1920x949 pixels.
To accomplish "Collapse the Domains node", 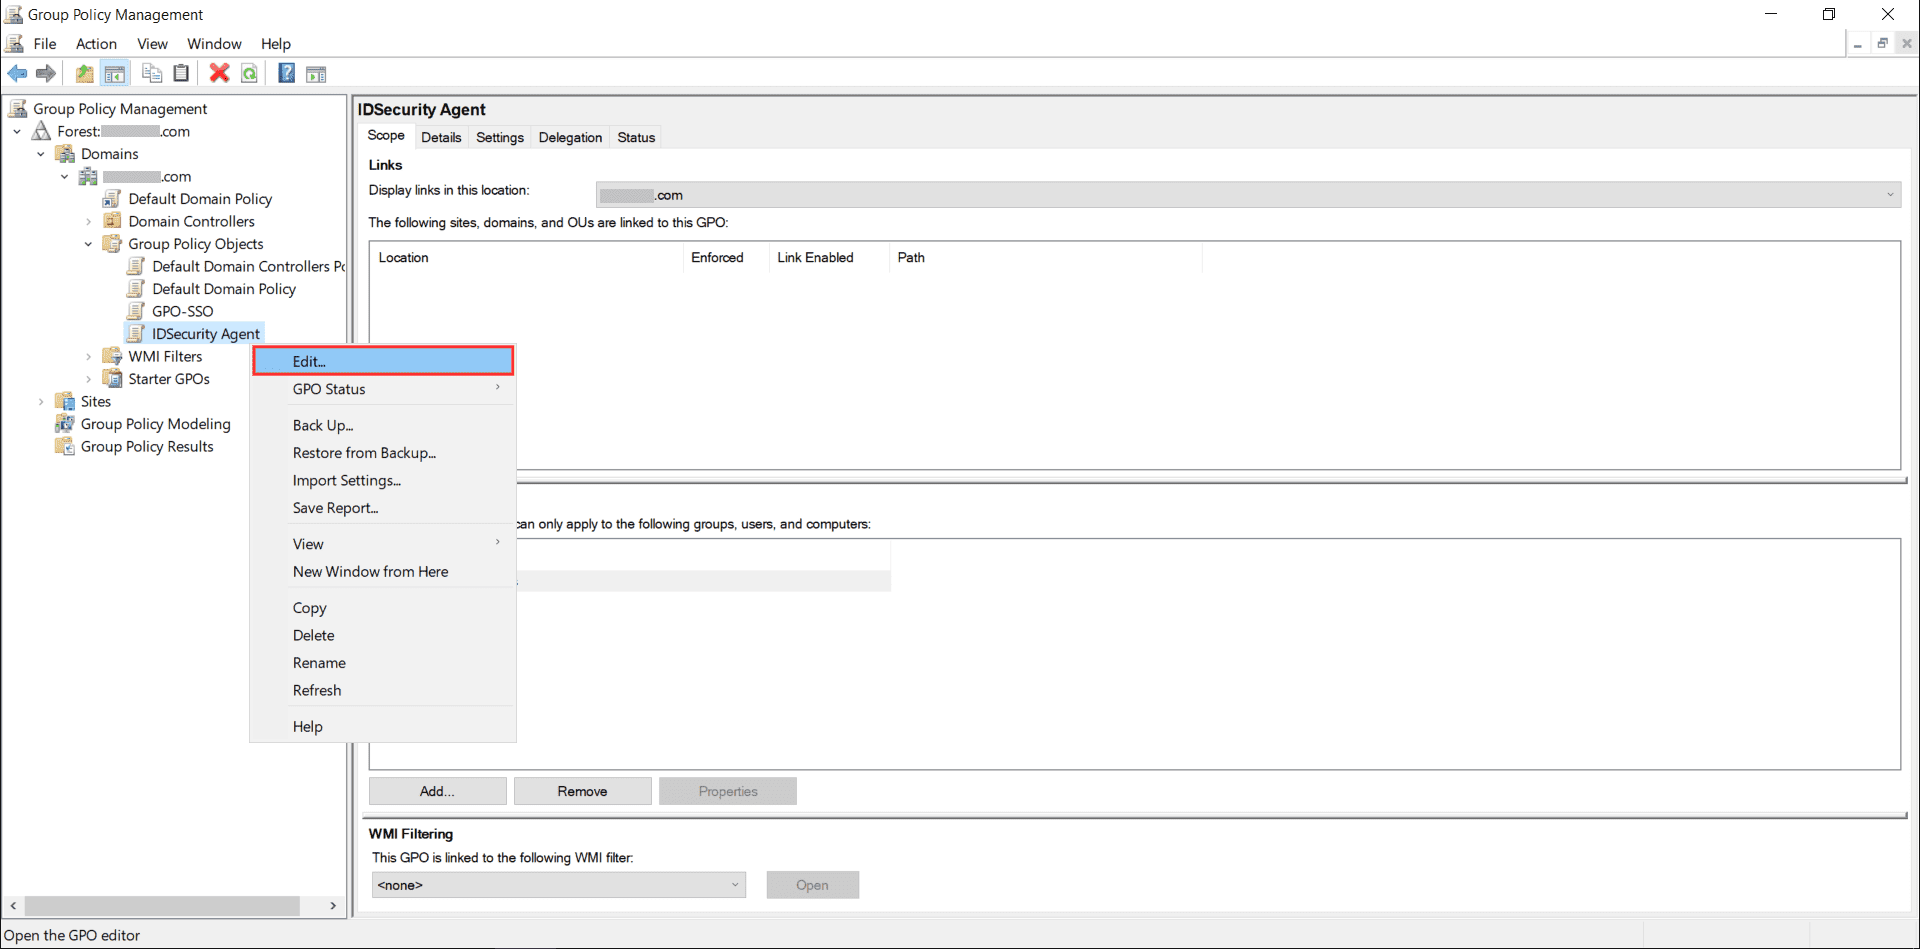I will pyautogui.click(x=41, y=154).
